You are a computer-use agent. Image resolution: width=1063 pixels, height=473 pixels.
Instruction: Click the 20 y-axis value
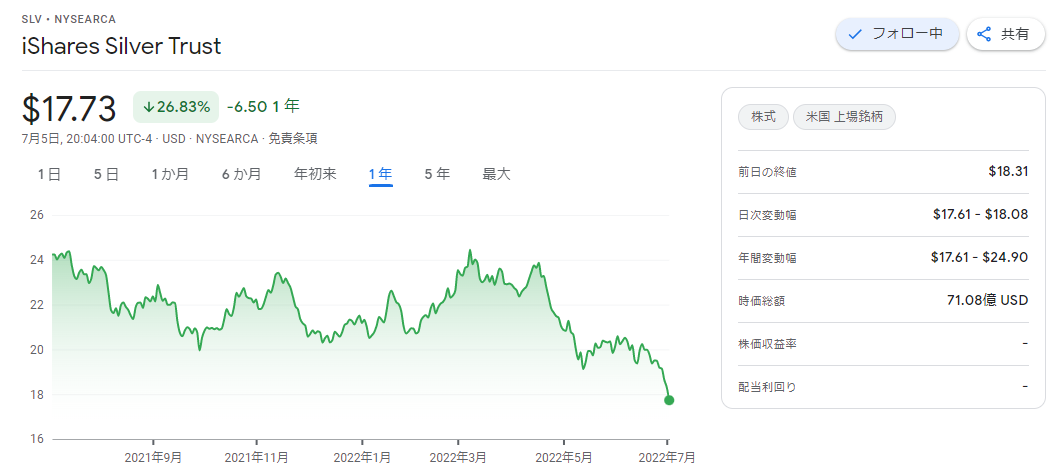[37, 350]
